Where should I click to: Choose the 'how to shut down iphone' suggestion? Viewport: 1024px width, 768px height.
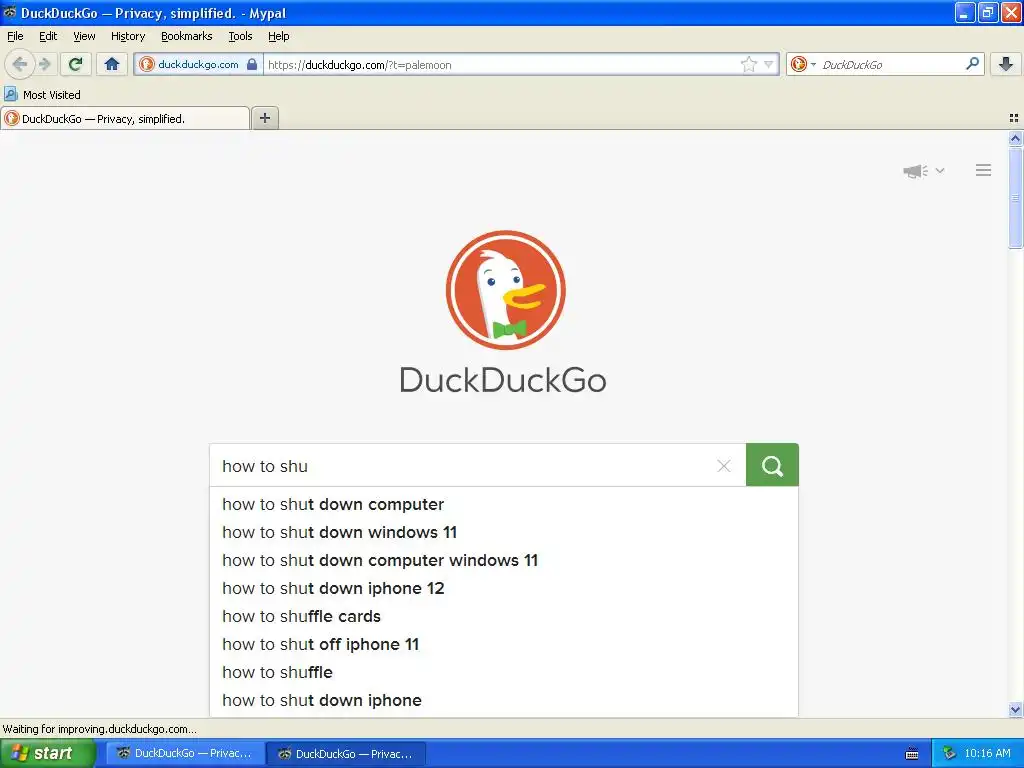[504, 701]
